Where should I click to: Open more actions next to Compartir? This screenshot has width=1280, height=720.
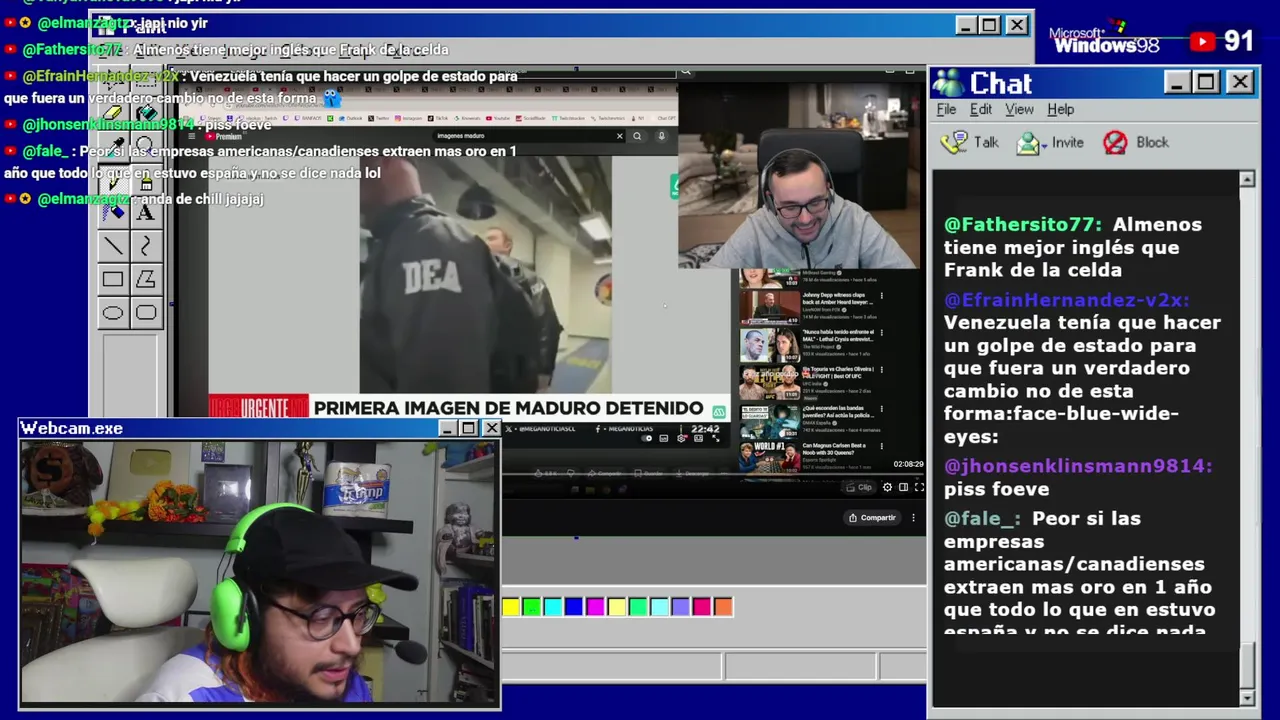pos(913,517)
